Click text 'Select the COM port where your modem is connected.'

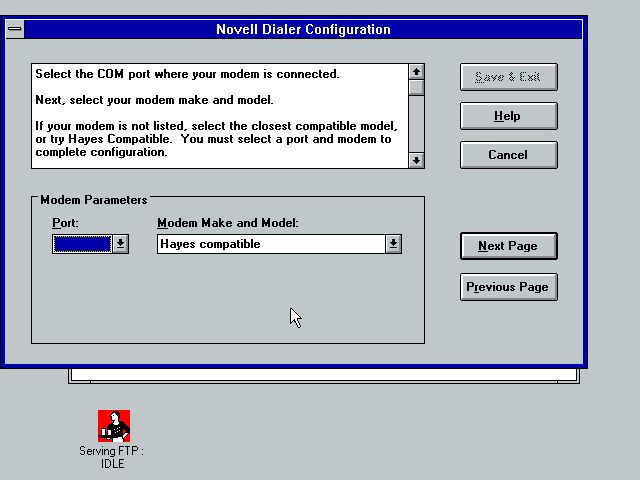(x=187, y=74)
